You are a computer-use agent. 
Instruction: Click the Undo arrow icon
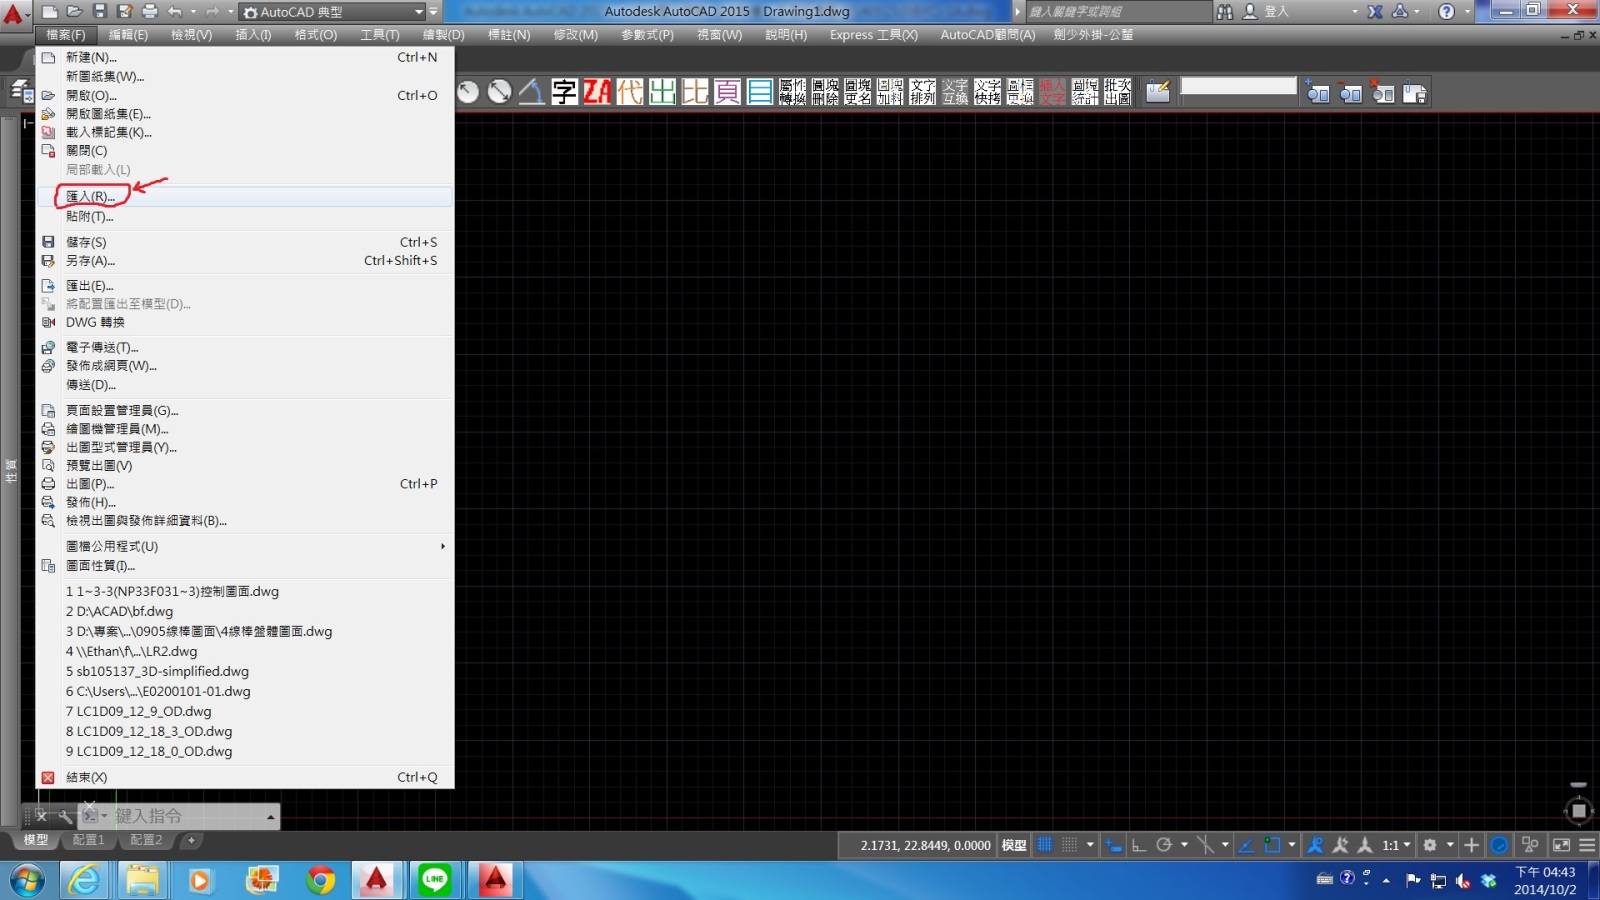click(175, 12)
